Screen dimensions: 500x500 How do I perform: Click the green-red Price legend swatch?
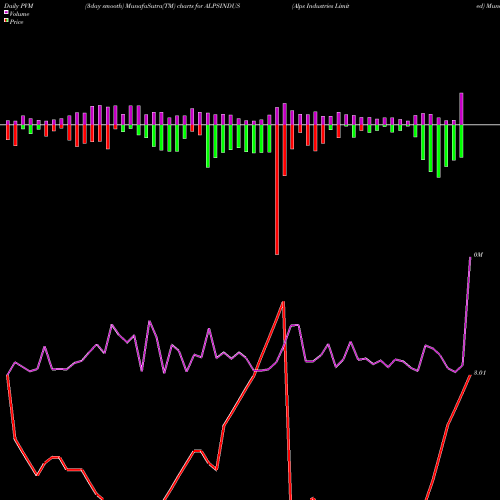point(6,21)
